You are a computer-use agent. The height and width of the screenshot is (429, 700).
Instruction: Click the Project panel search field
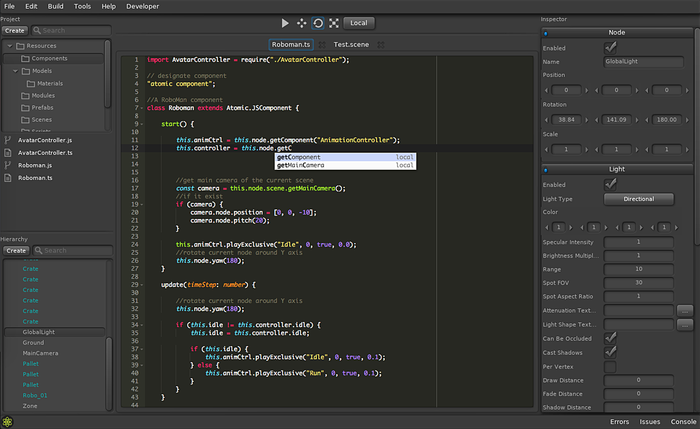(x=70, y=31)
